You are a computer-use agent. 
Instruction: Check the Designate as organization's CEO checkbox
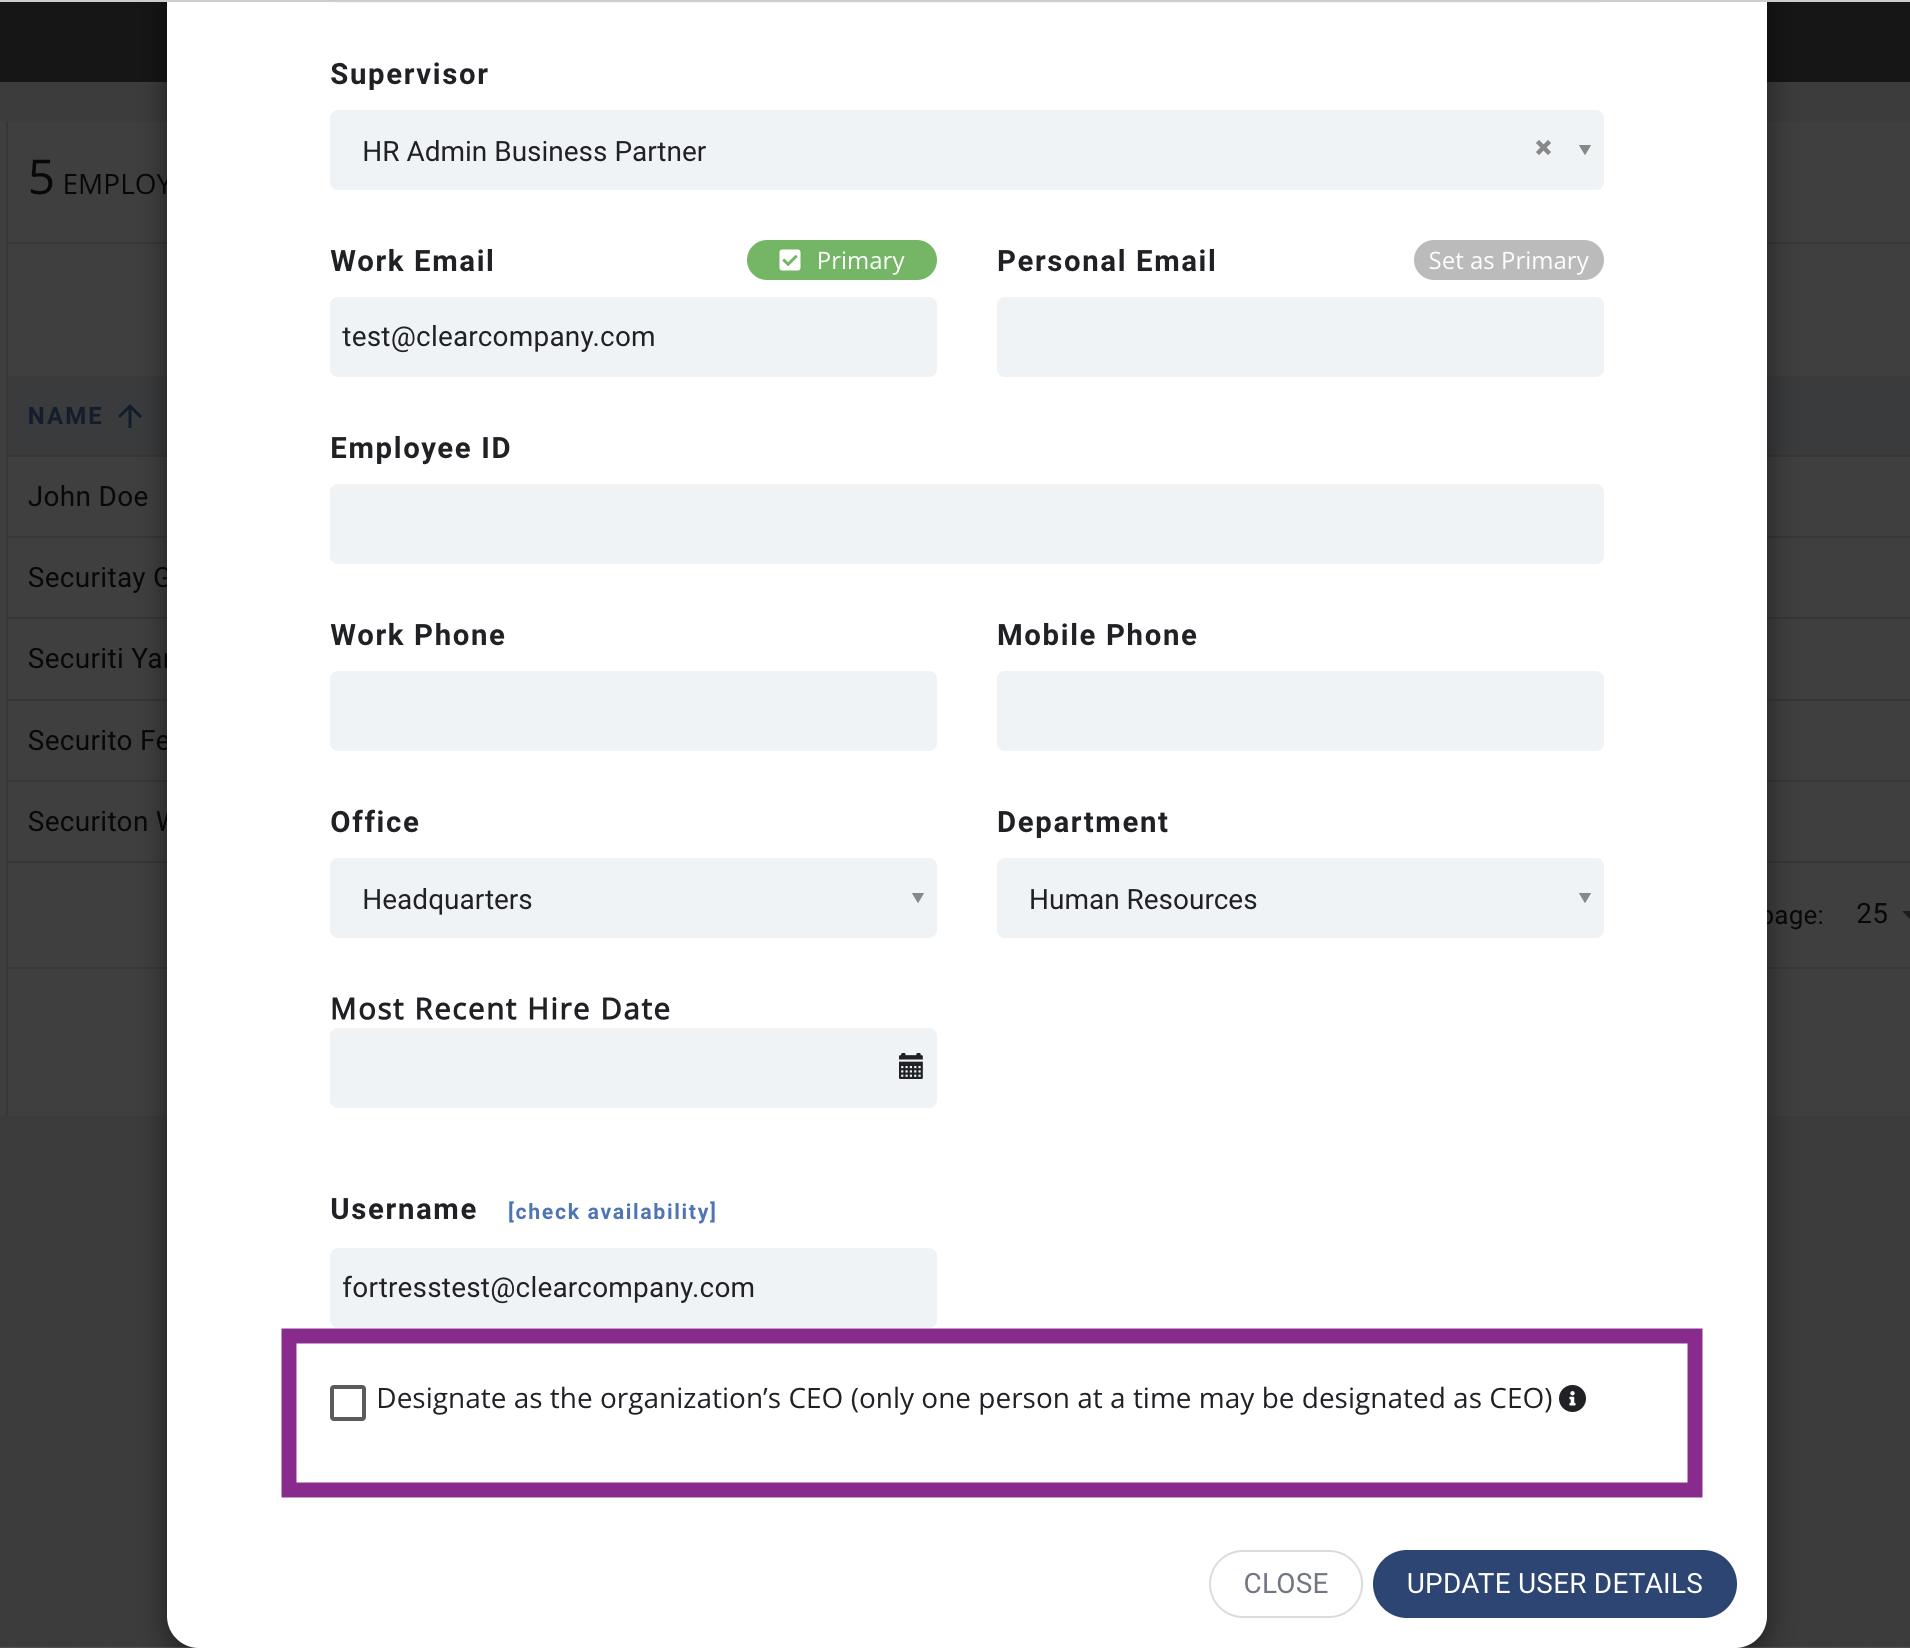point(348,1402)
